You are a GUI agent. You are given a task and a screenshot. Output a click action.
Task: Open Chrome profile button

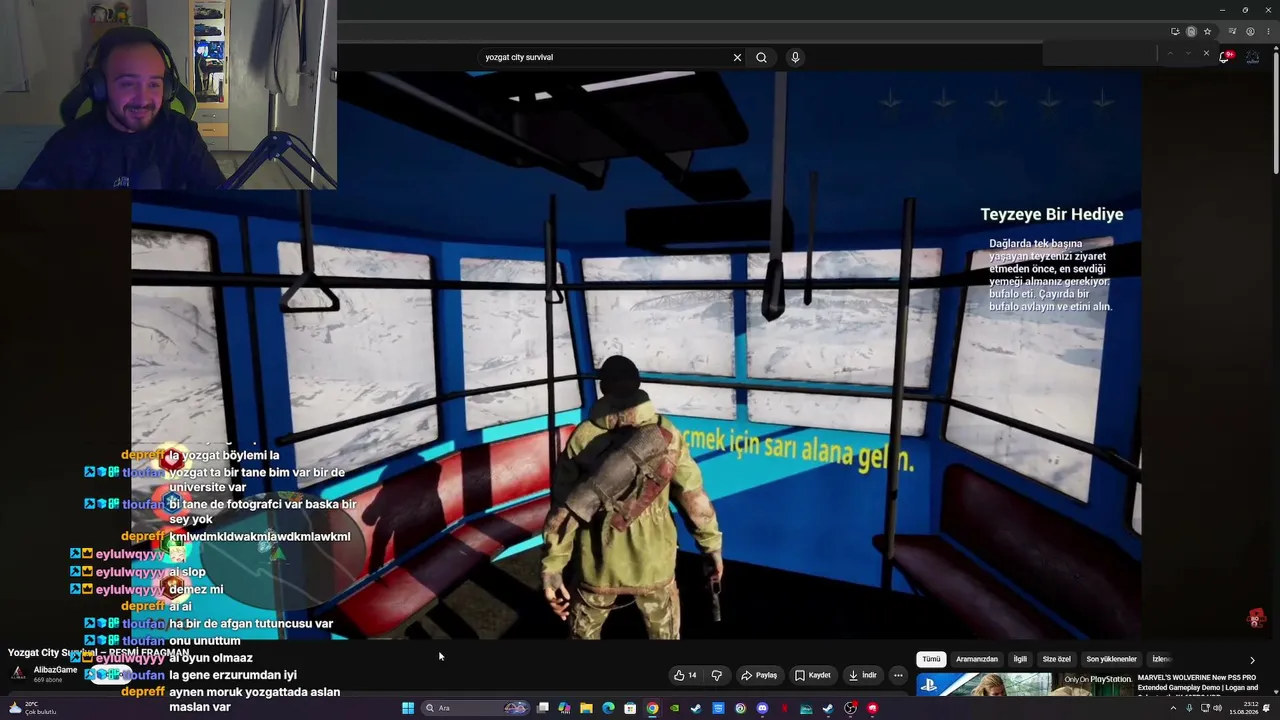pyautogui.click(x=1250, y=31)
